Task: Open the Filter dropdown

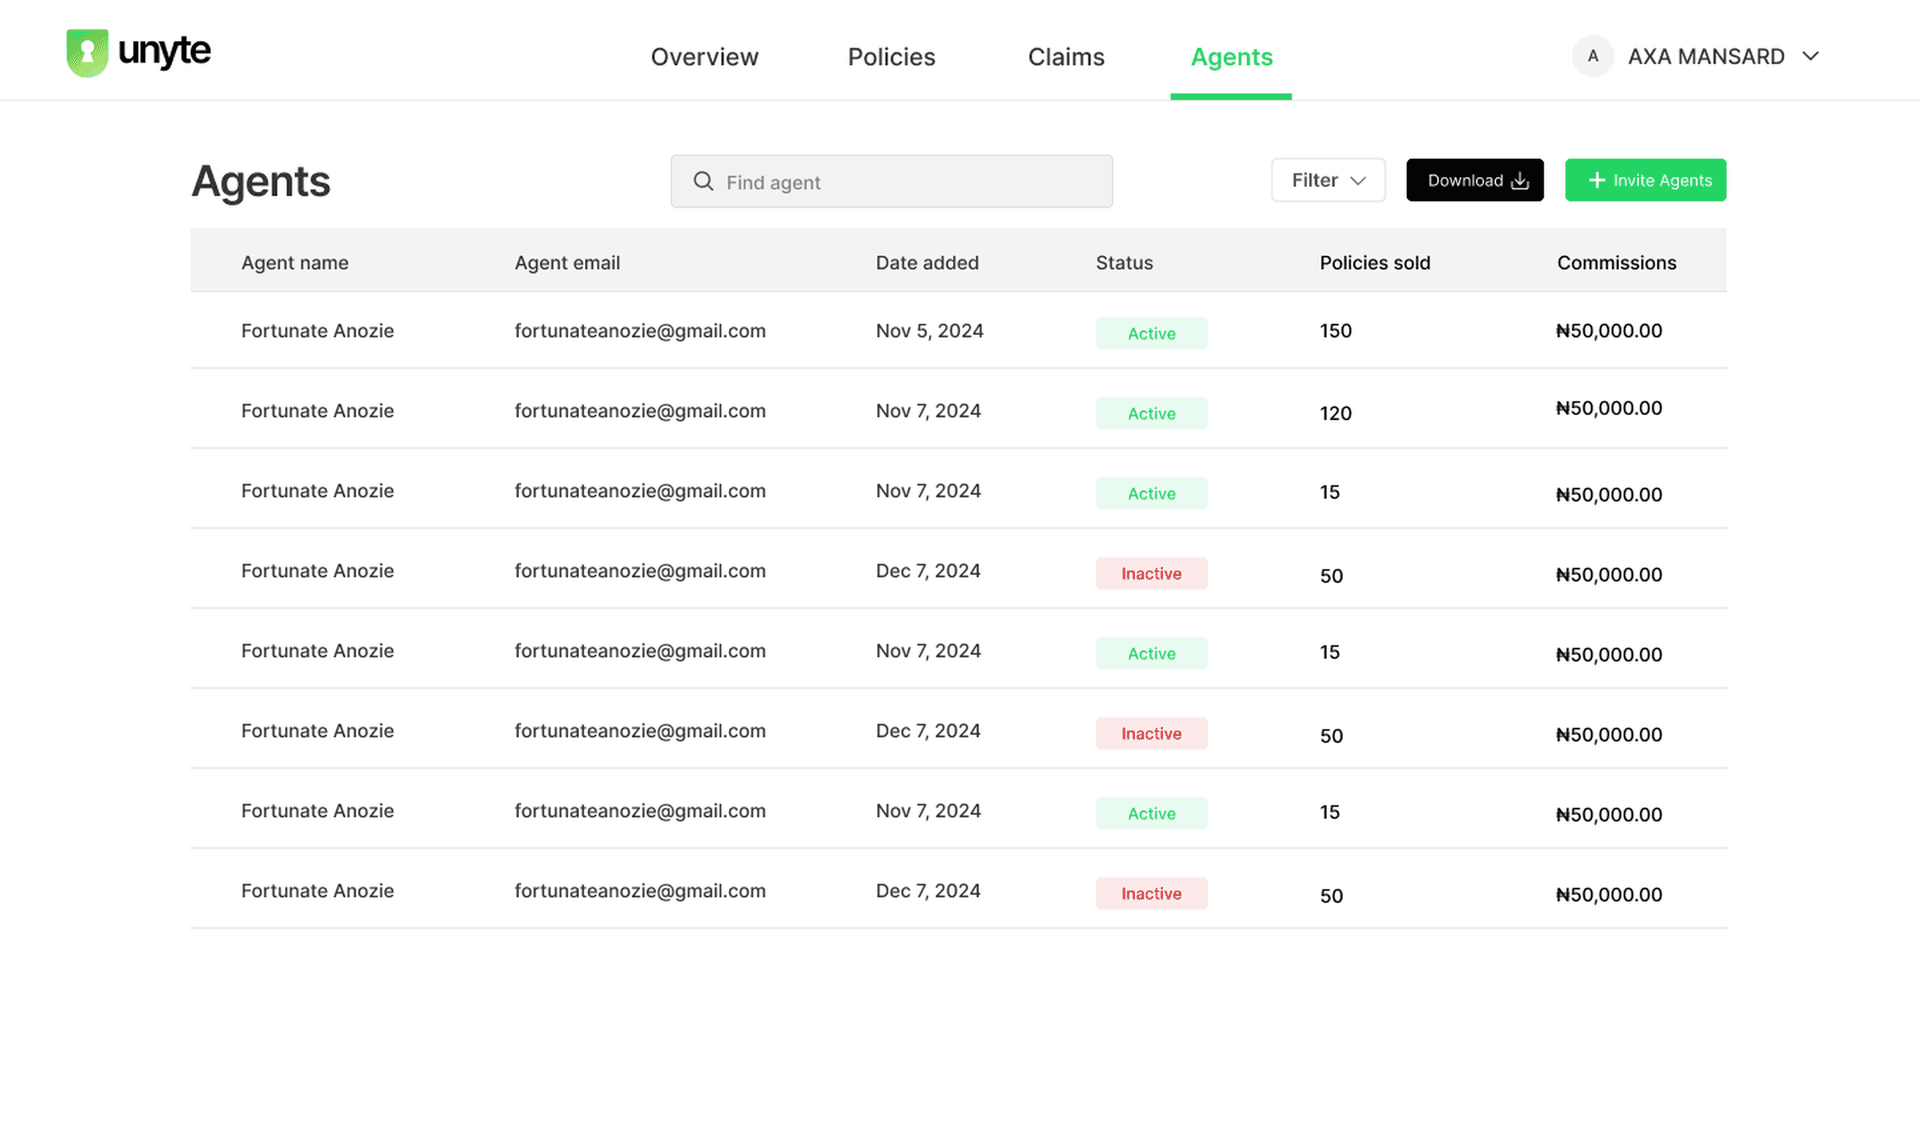Action: [1328, 180]
